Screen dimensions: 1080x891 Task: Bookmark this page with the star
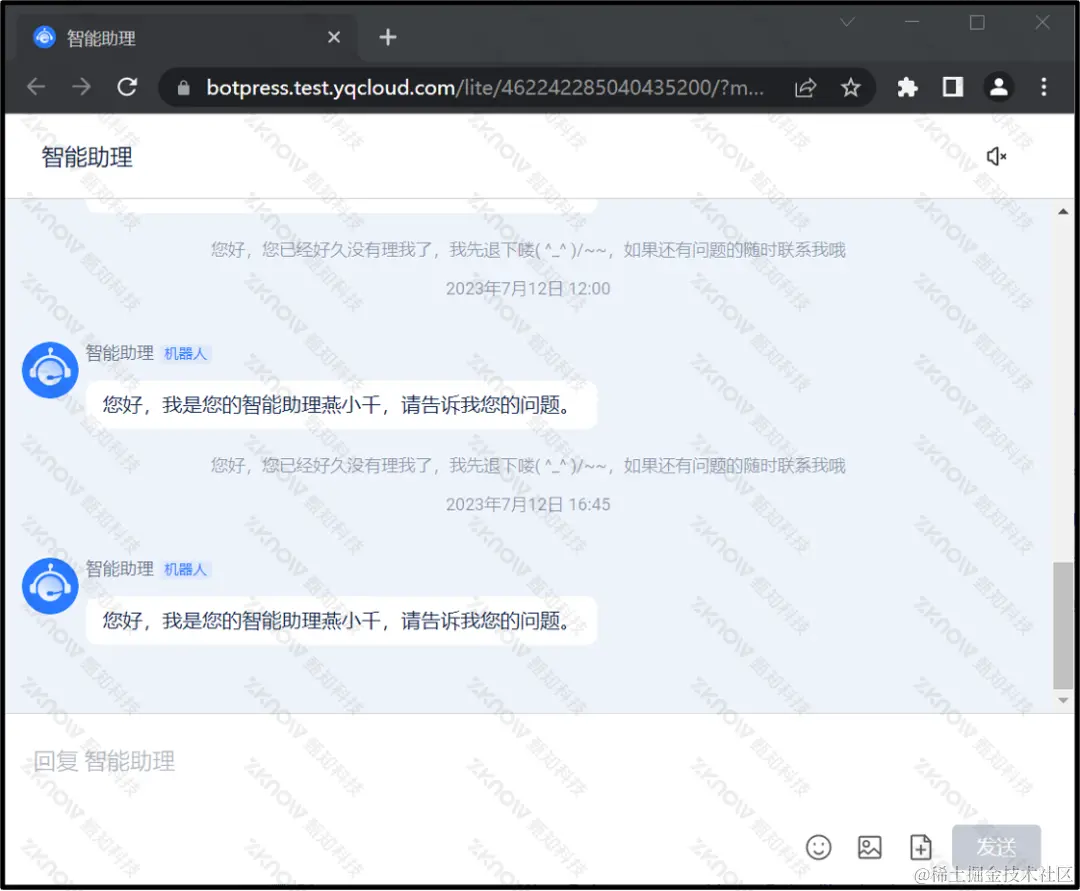click(x=851, y=87)
